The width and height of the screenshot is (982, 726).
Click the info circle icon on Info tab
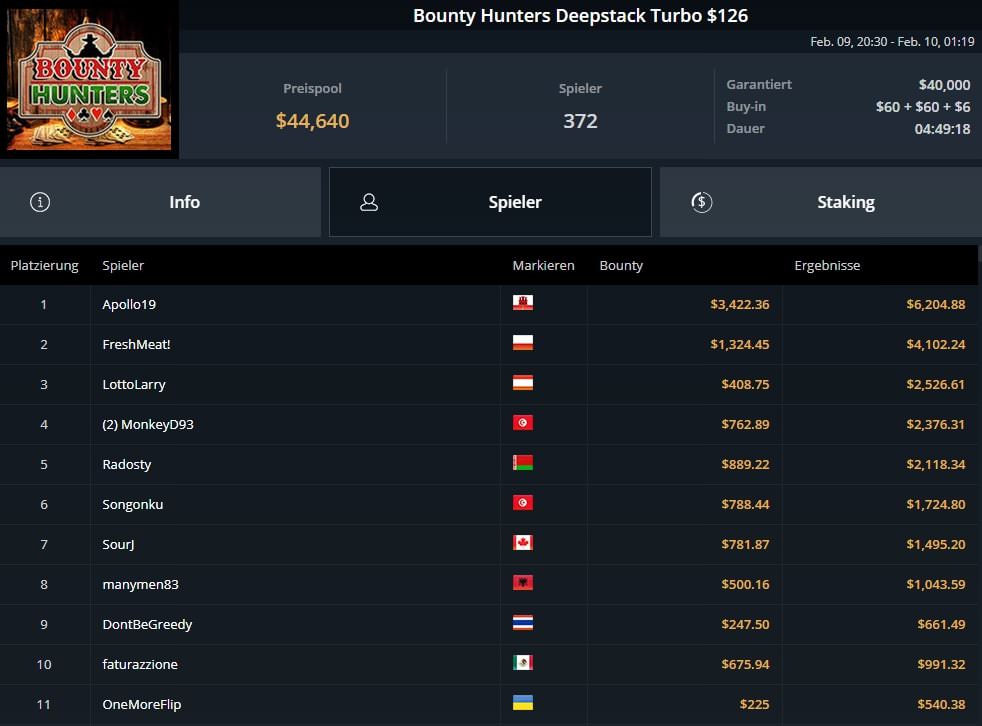pos(40,202)
